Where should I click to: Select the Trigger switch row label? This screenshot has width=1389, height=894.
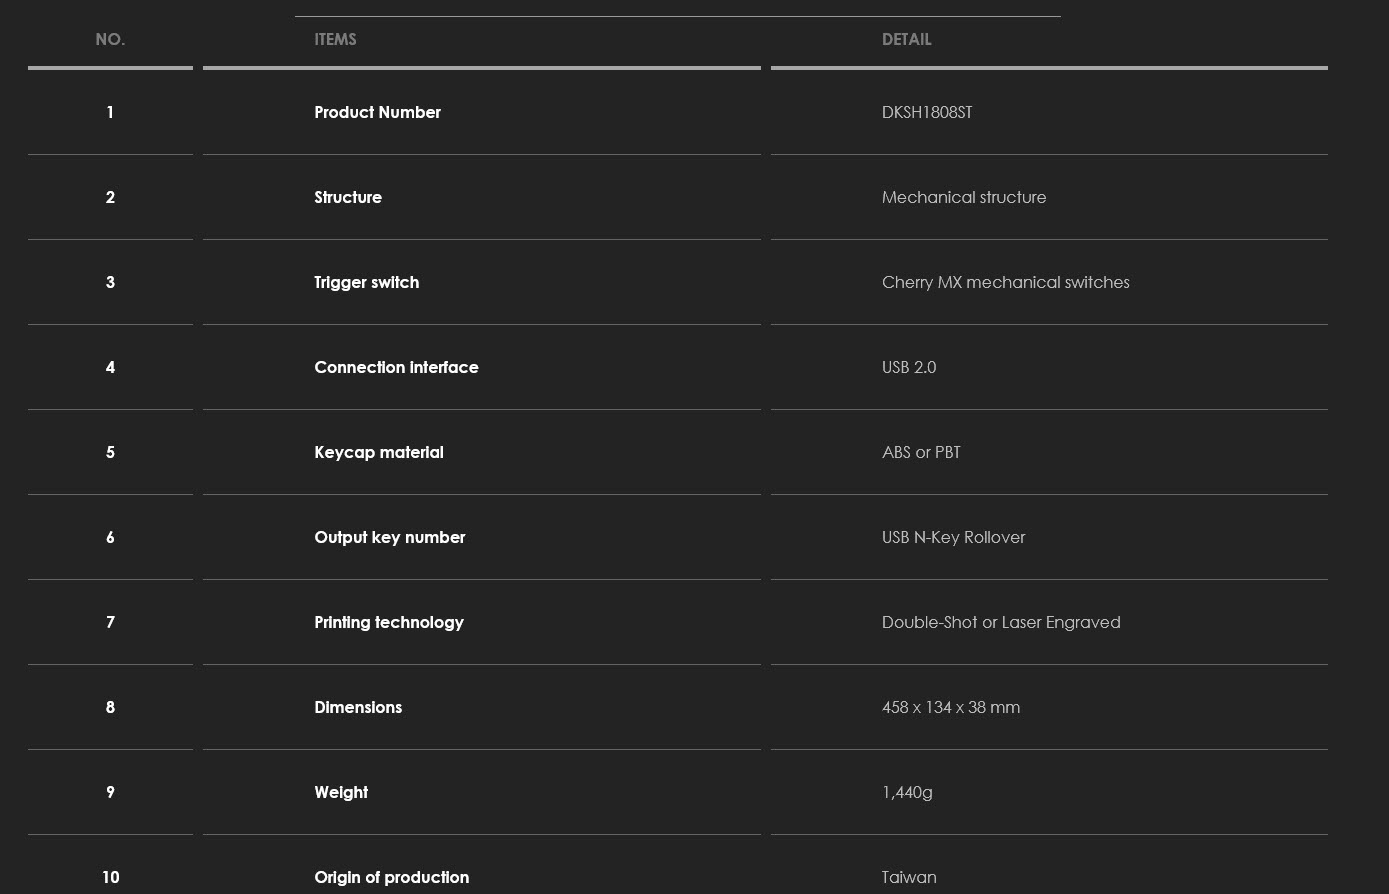(x=366, y=282)
